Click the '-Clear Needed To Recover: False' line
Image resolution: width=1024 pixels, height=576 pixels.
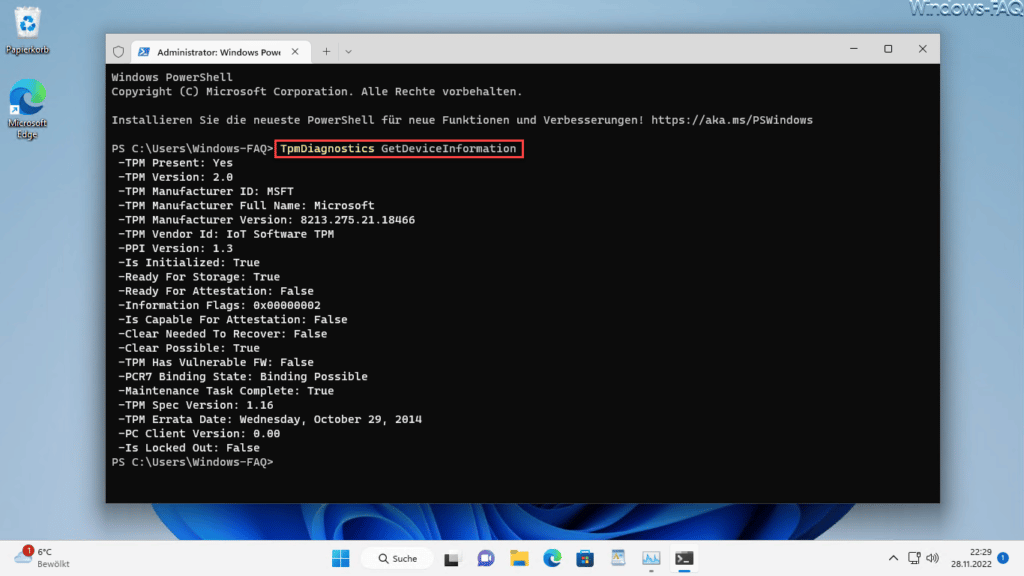pos(223,334)
